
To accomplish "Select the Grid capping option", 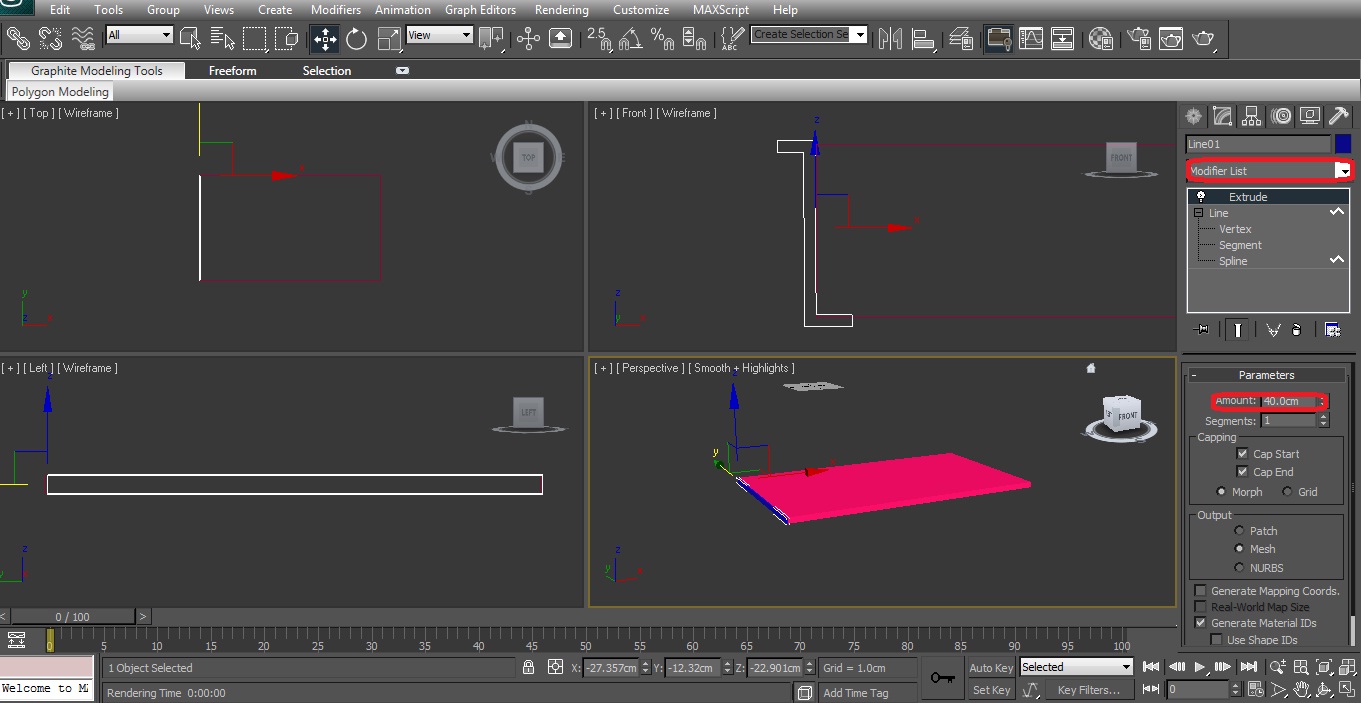I will 1287,492.
